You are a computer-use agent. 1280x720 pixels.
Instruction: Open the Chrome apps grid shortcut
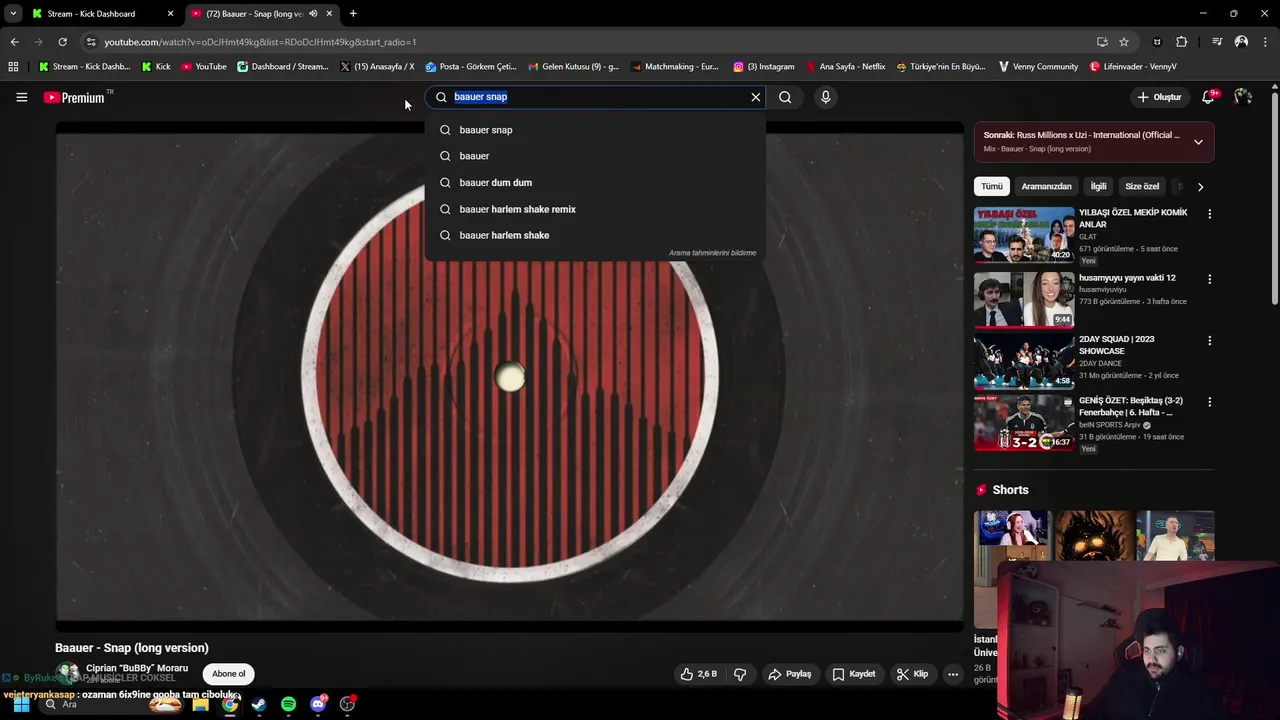tap(13, 67)
